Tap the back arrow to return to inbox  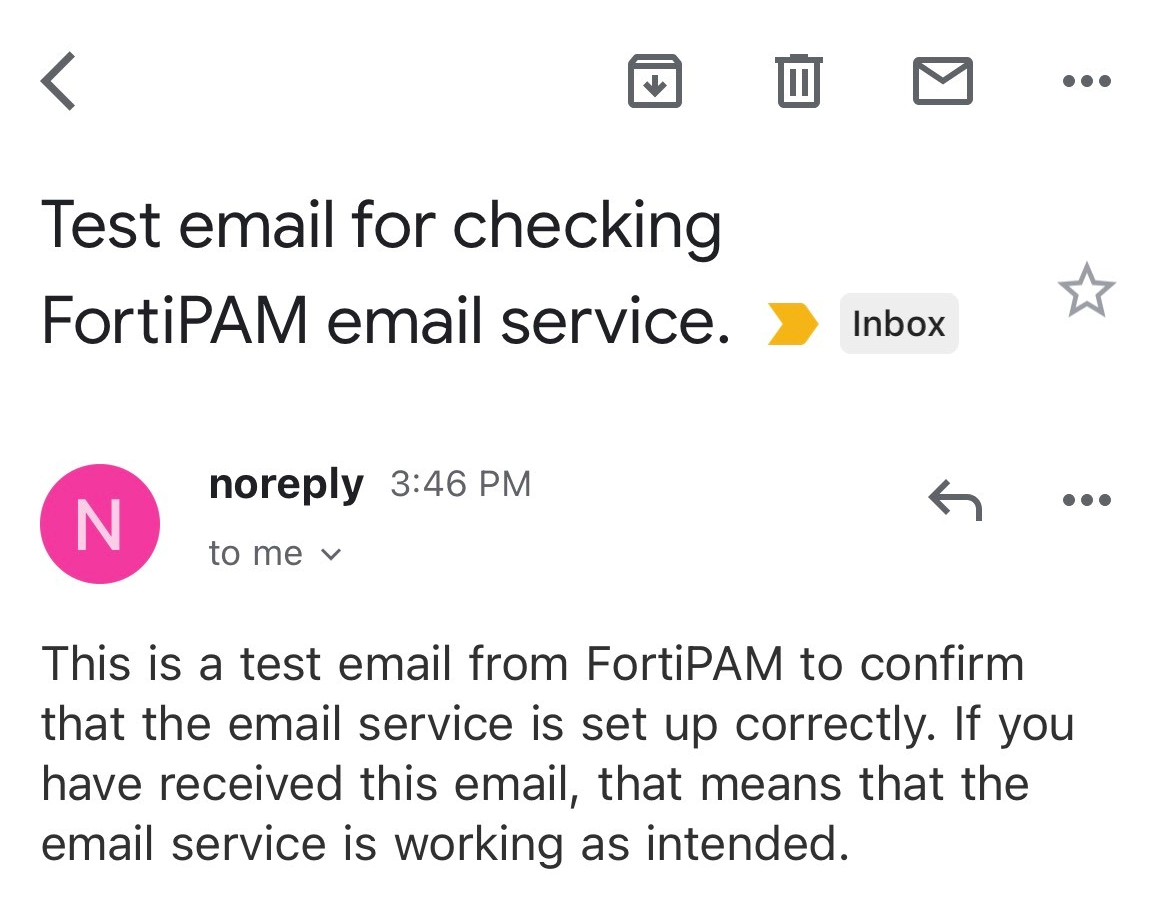coord(57,81)
